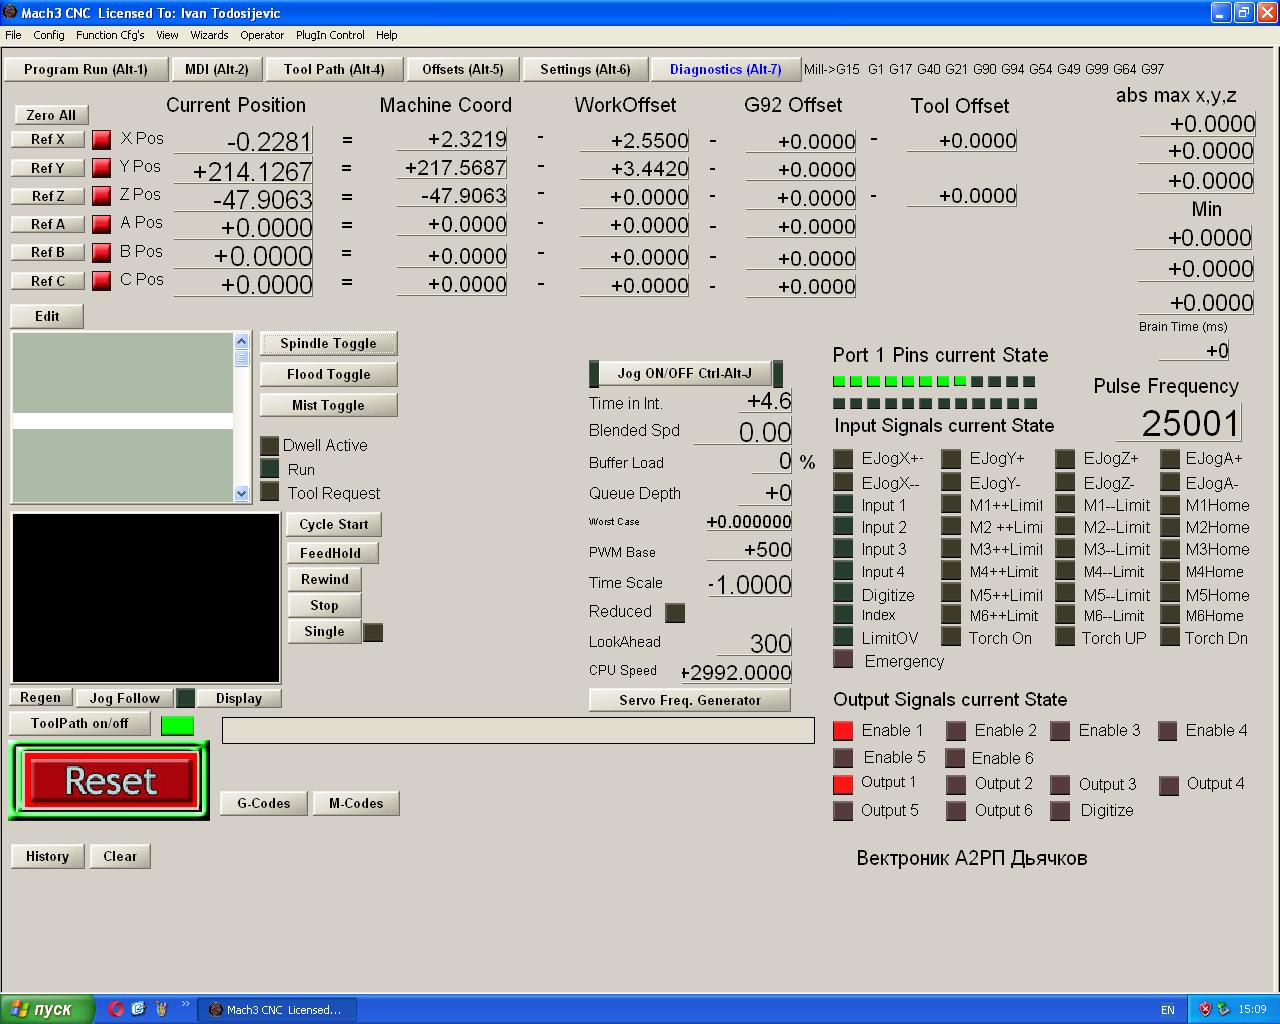Click the red LED beside Ref C
Image resolution: width=1280 pixels, height=1024 pixels.
pyautogui.click(x=101, y=280)
